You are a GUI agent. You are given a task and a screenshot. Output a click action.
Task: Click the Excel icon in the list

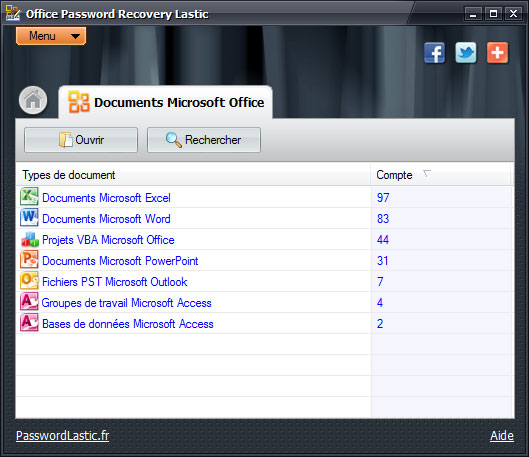coord(29,197)
